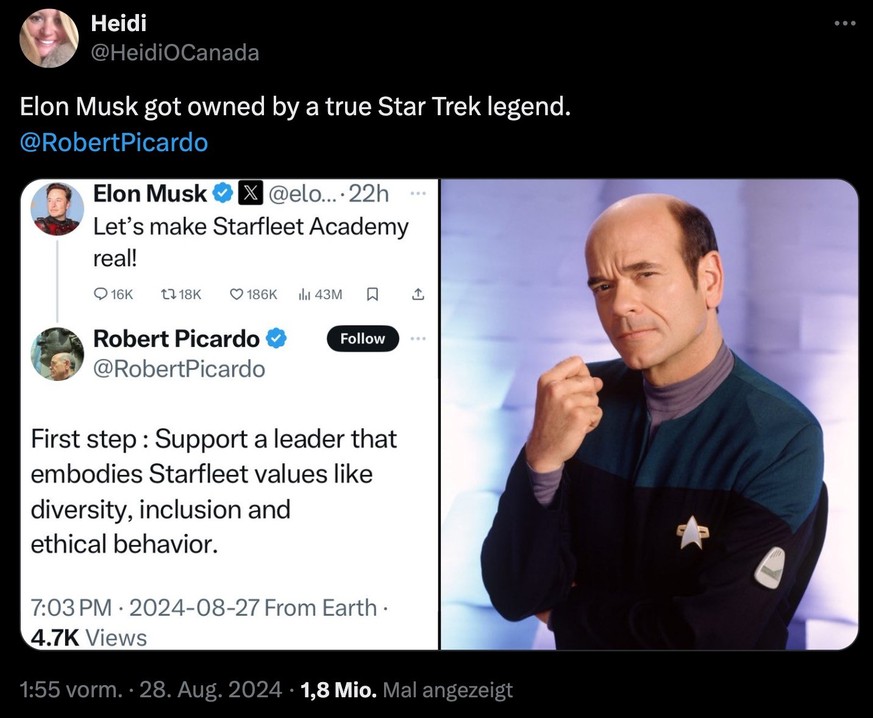
Task: Click the X logo badge beside Elon Musk
Action: point(249,193)
